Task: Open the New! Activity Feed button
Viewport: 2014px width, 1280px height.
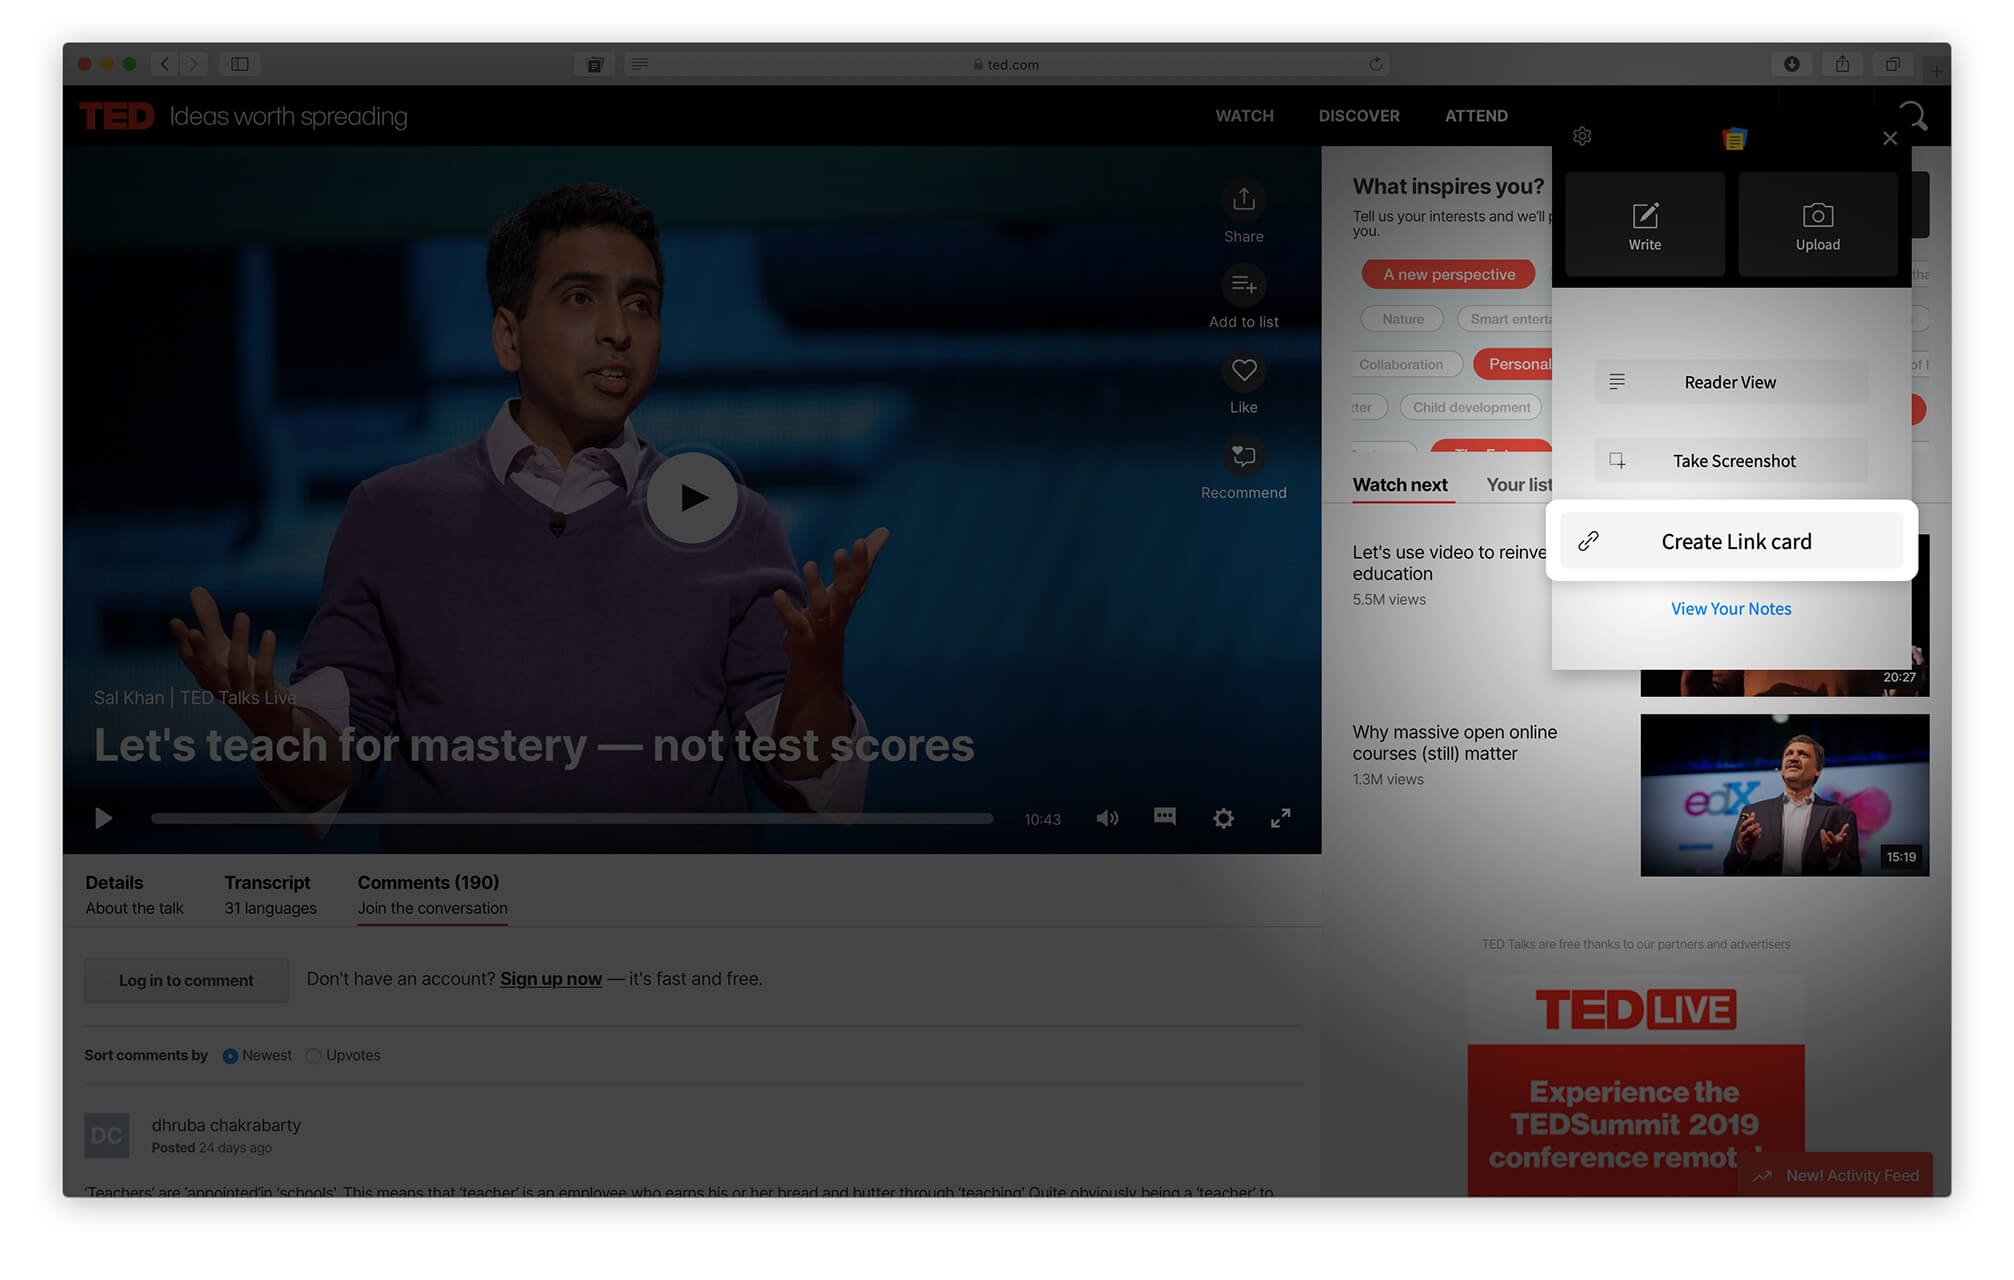Action: 1836,1176
